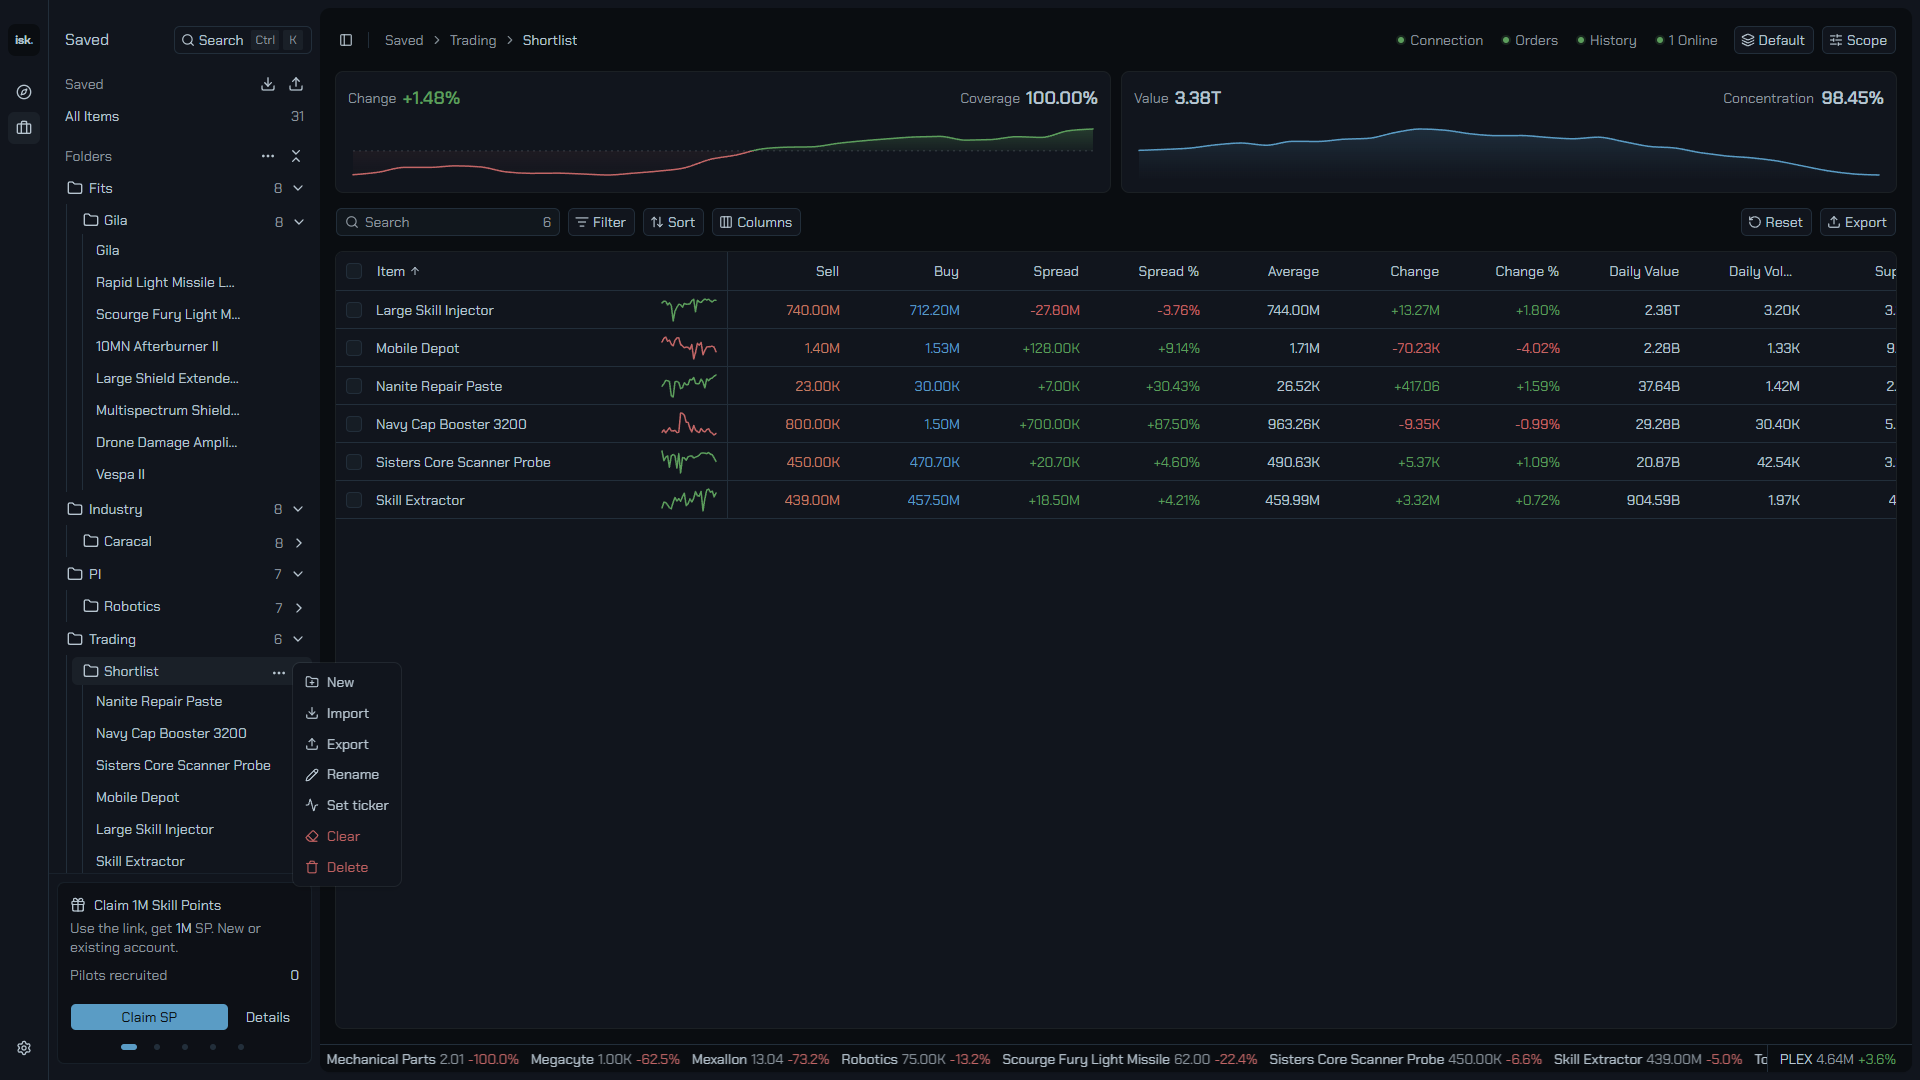This screenshot has height=1080, width=1920.
Task: Check the Sisters Core Scanner Probe row checkbox
Action: click(354, 462)
